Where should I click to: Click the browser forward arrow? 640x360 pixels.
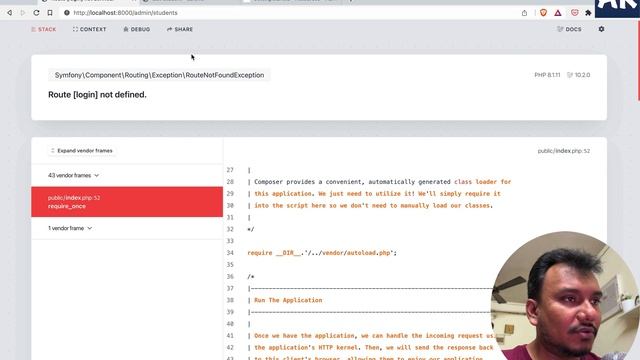pos(22,13)
